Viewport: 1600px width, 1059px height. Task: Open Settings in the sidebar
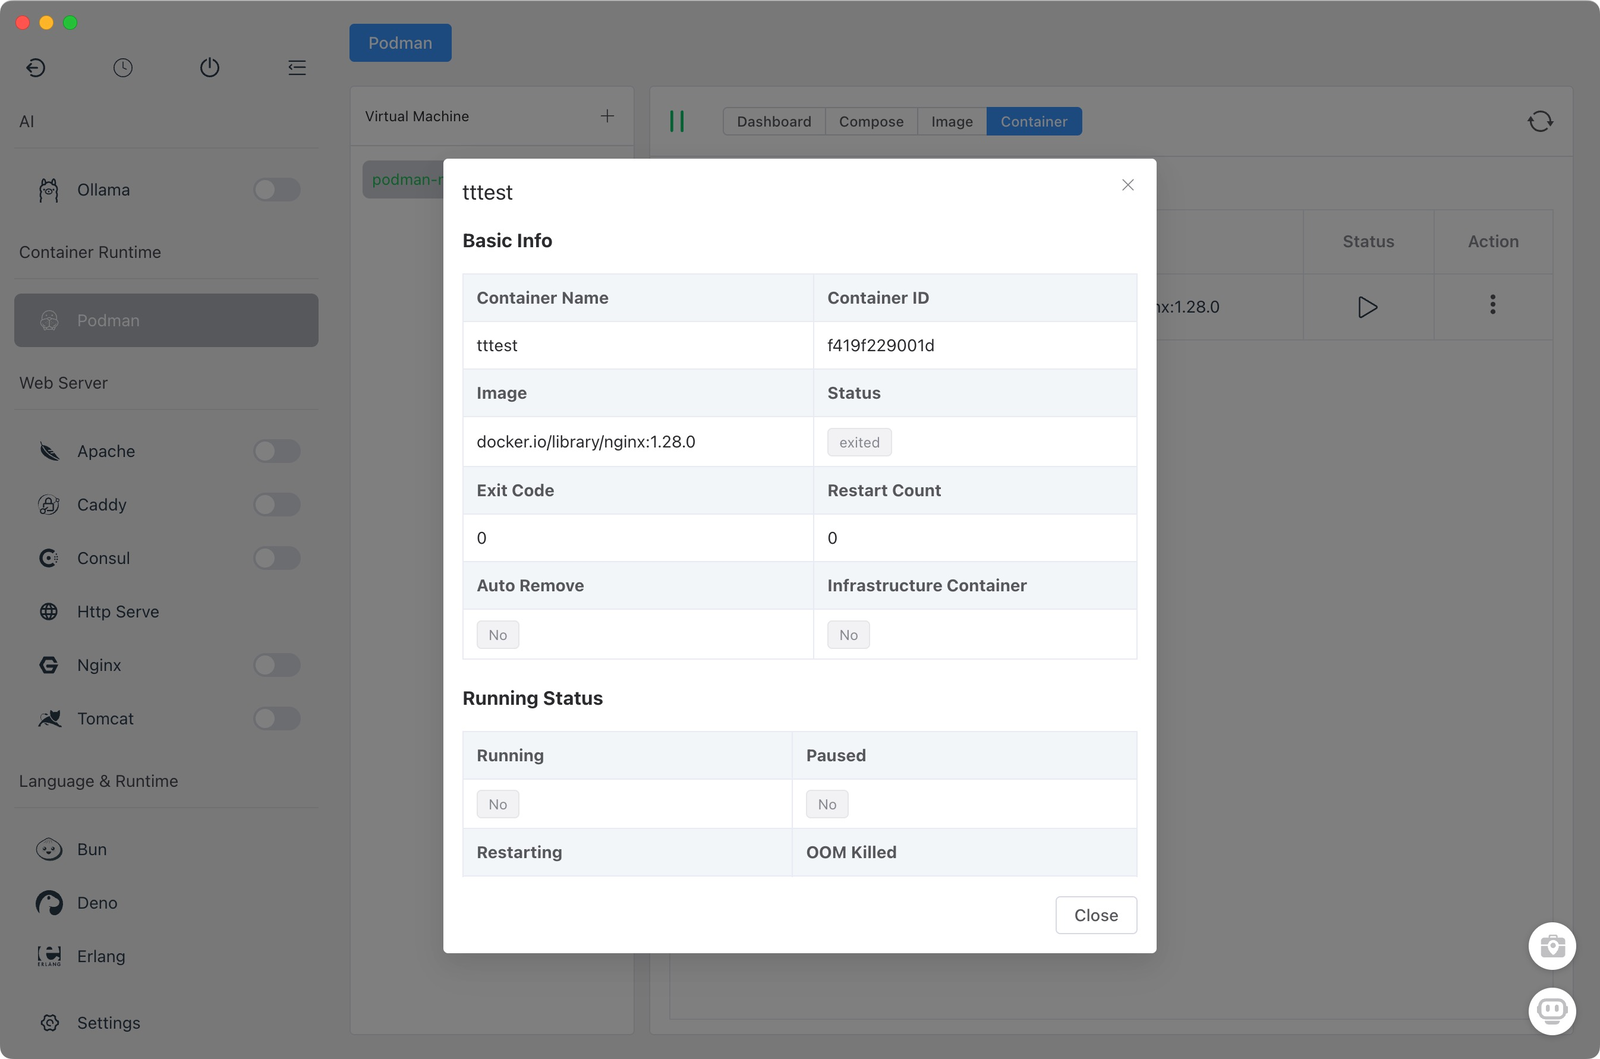point(108,1022)
